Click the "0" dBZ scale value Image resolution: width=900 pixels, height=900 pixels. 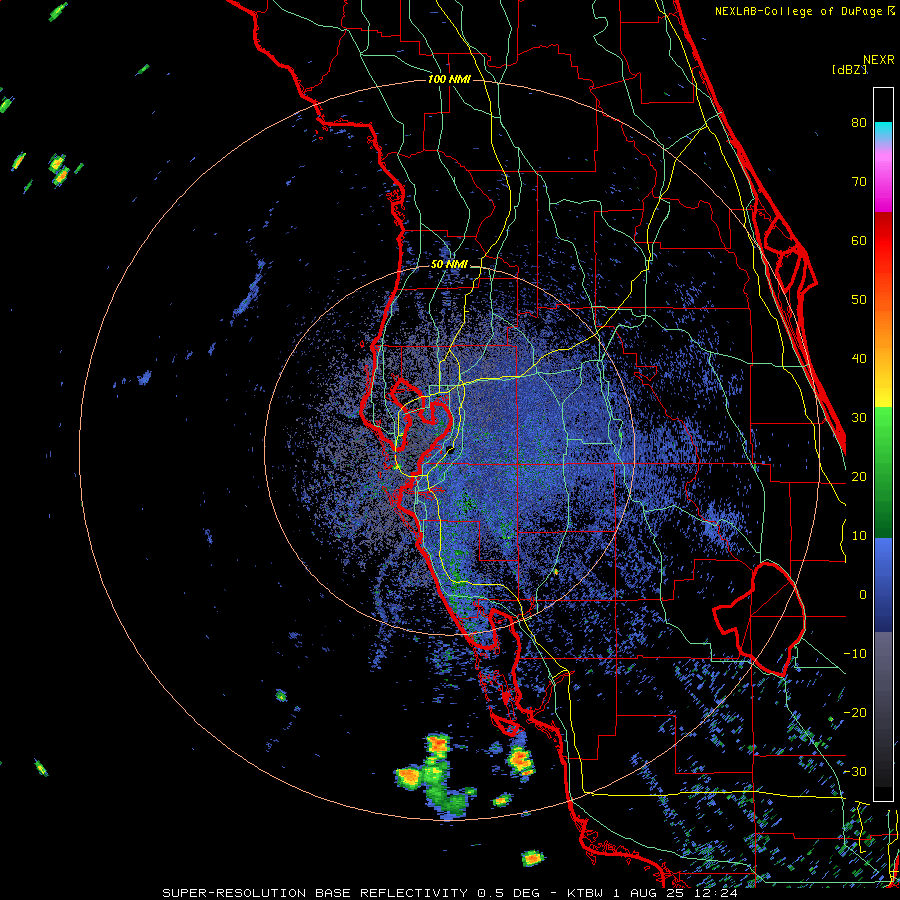(863, 595)
